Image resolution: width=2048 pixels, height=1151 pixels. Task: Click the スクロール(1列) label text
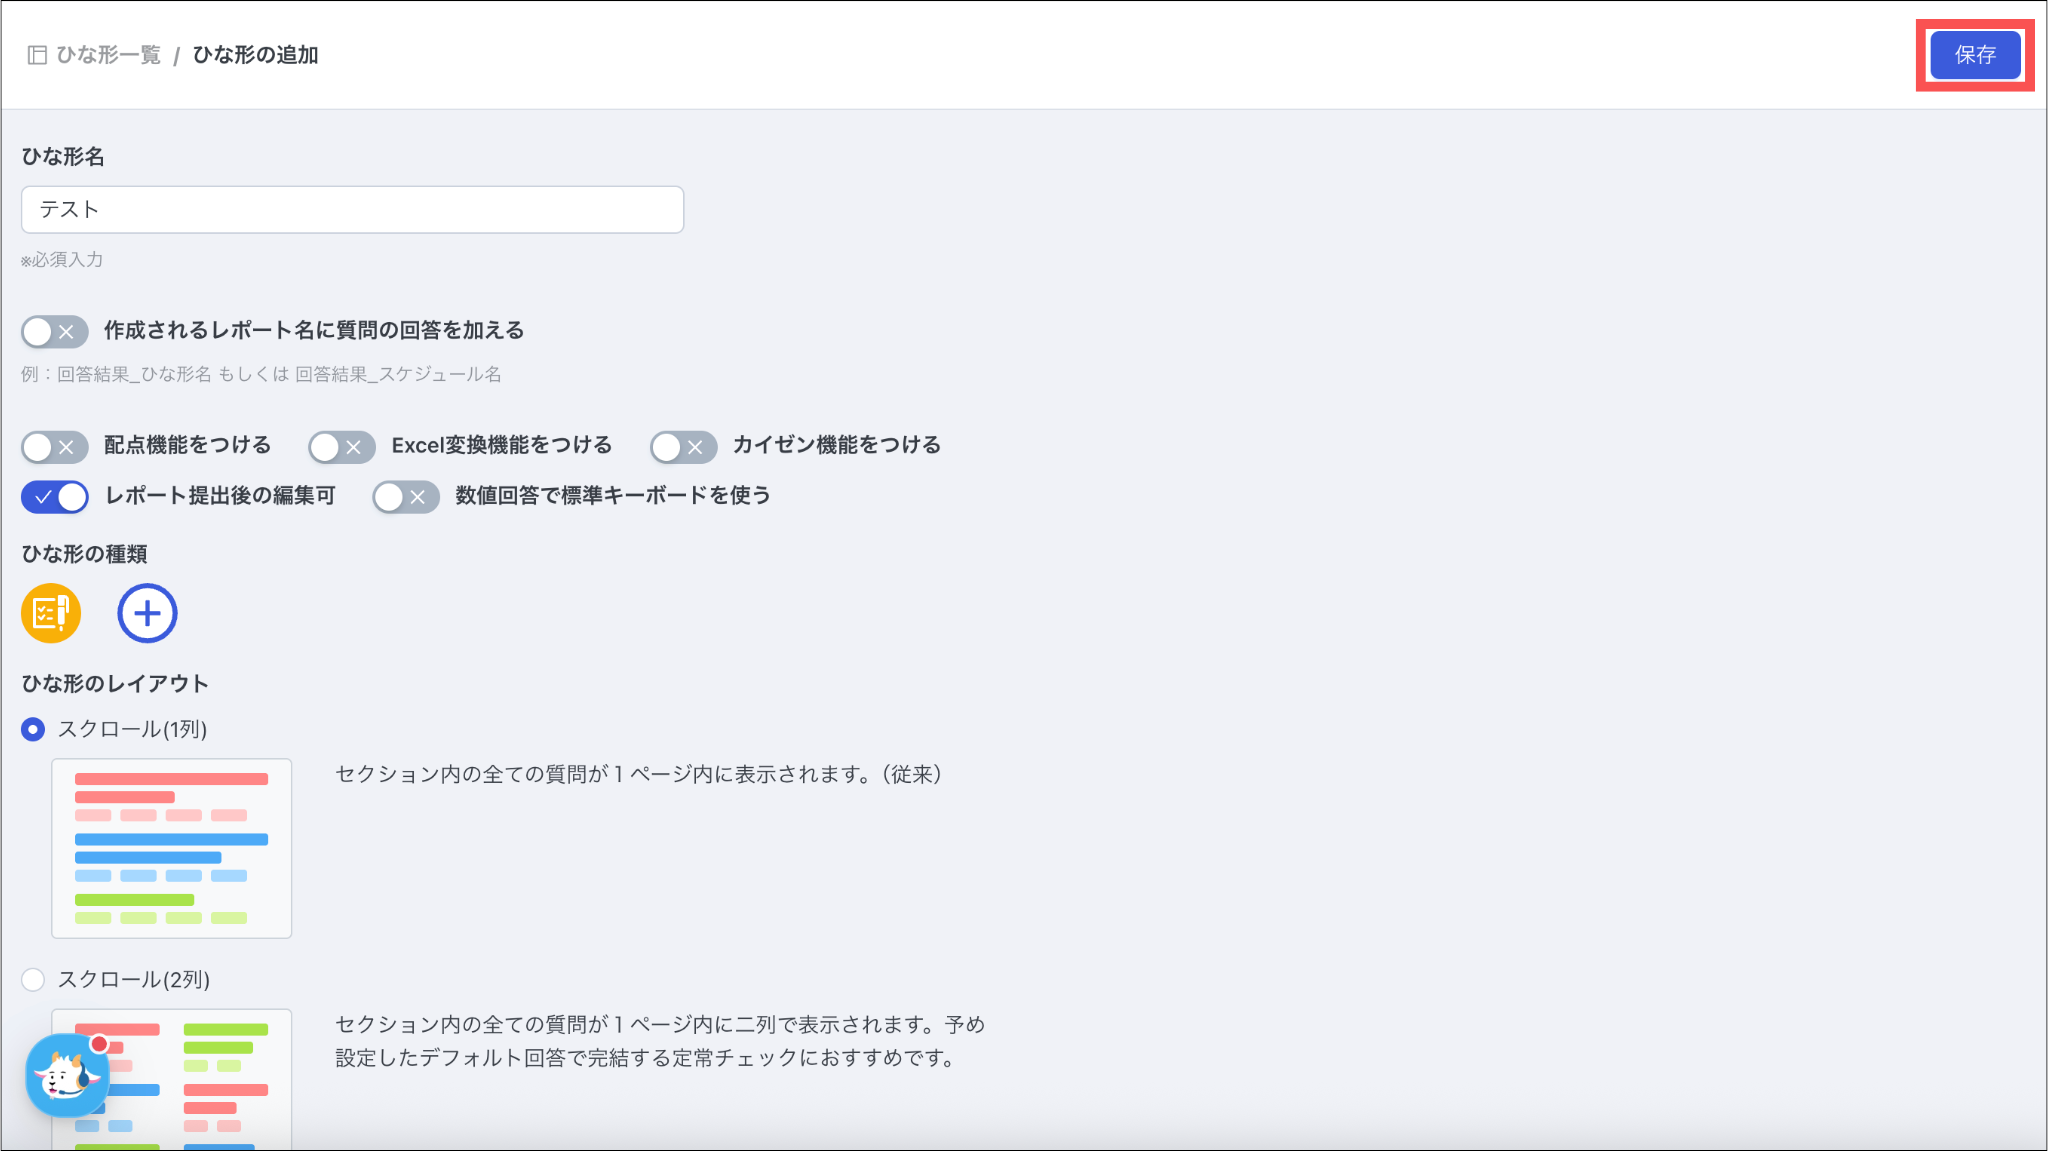[x=132, y=730]
